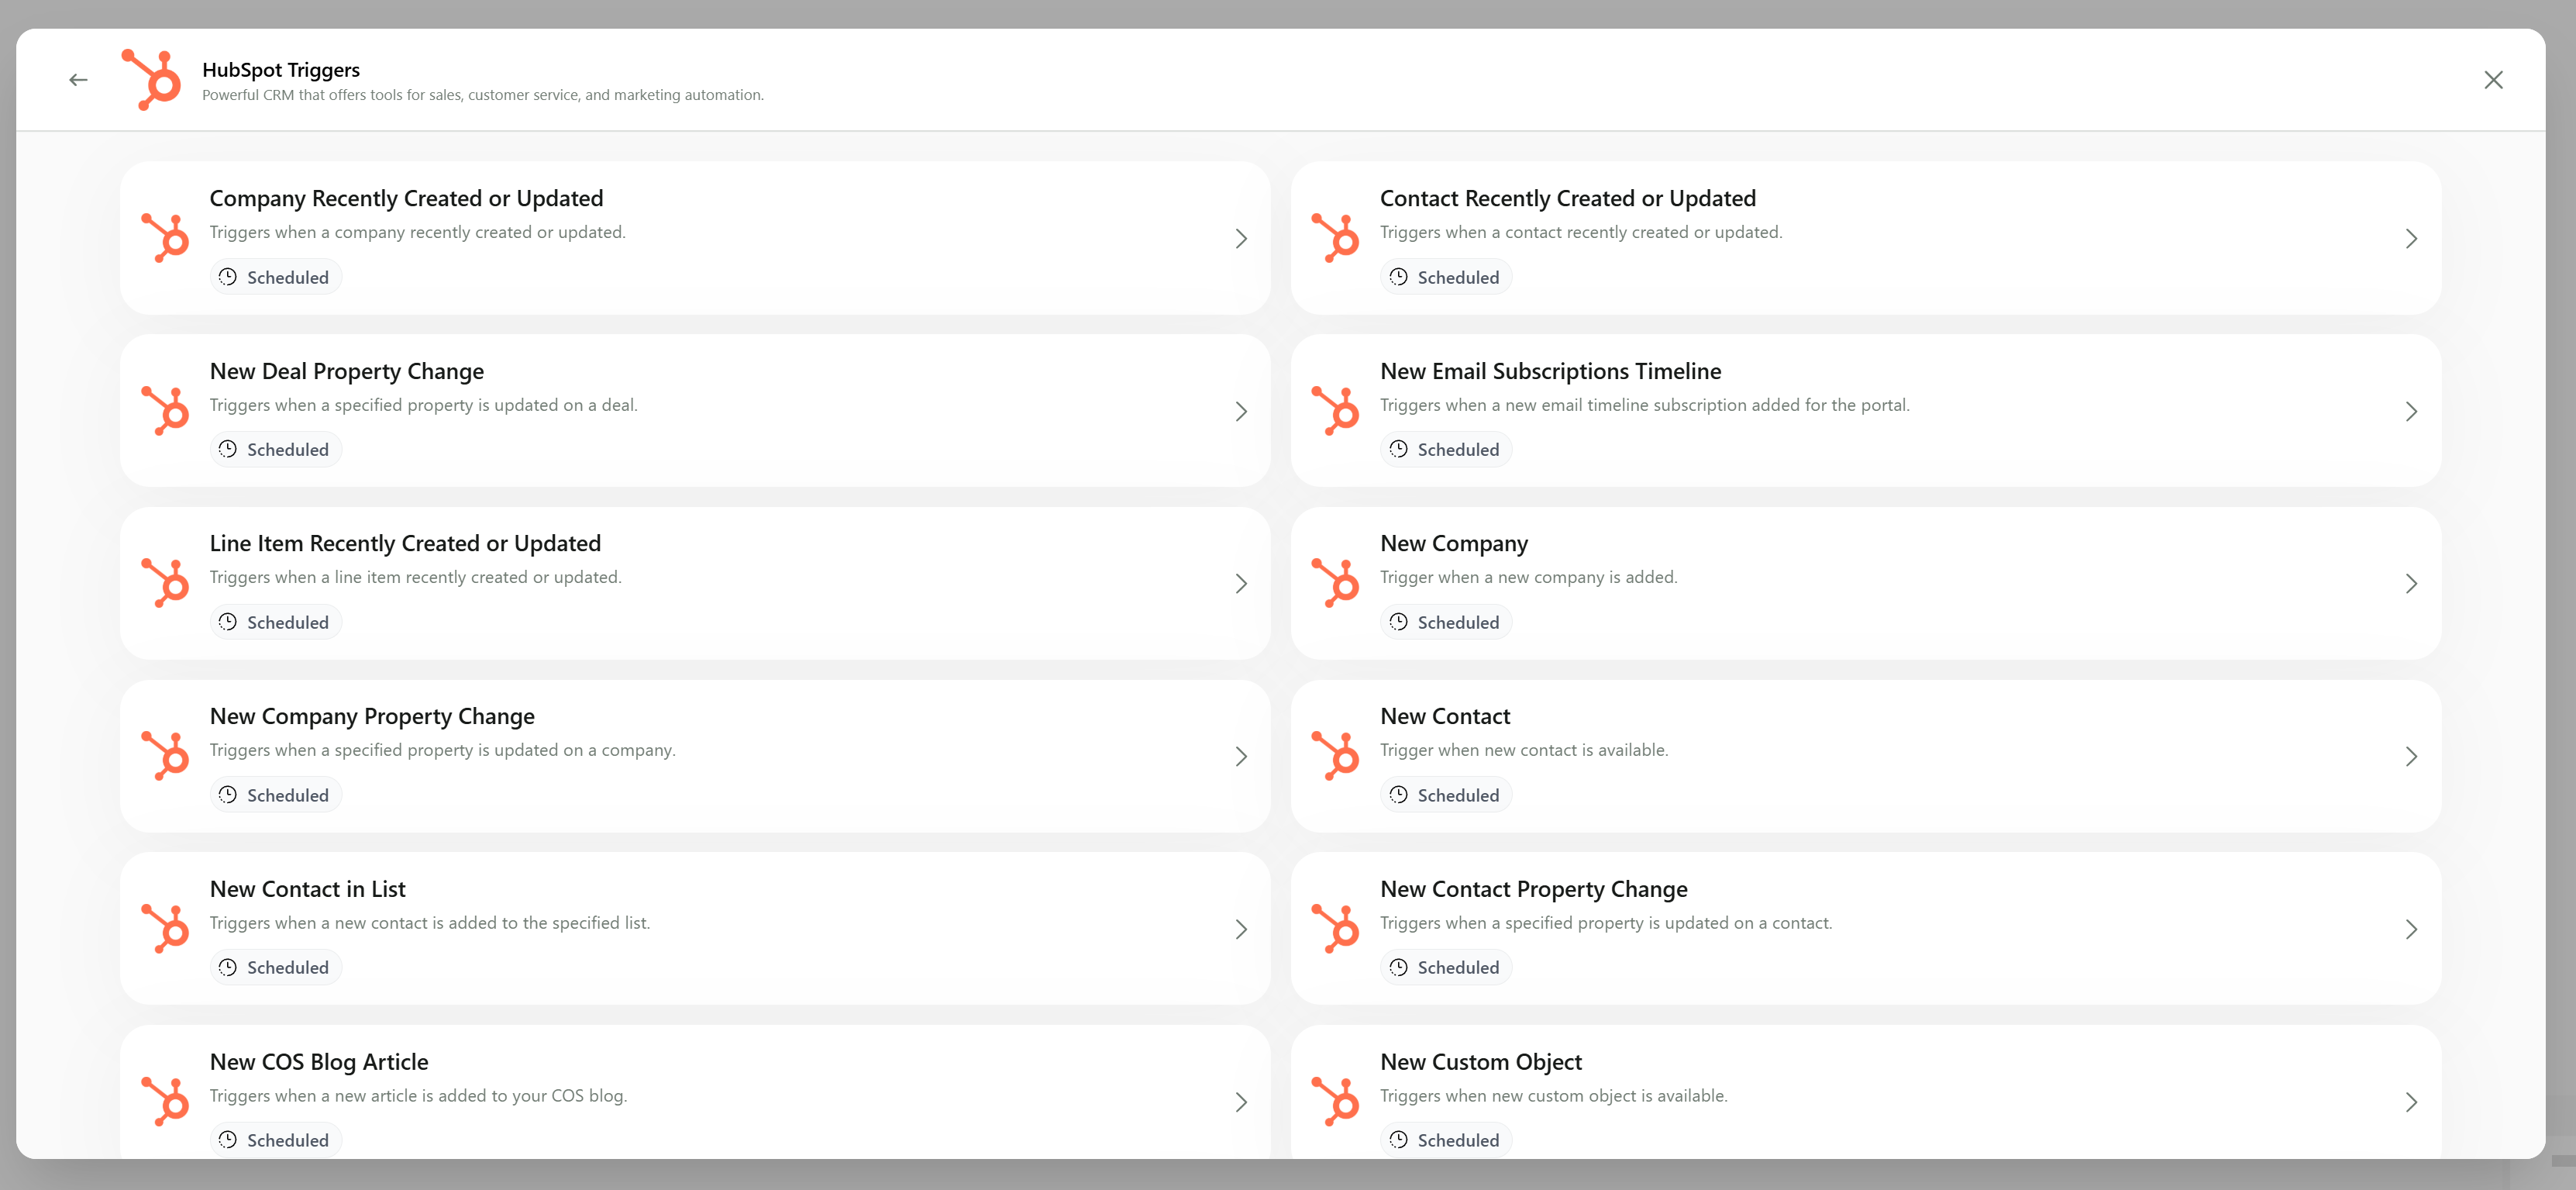Select New Company Property Change trigger title
This screenshot has height=1190, width=2576.
[x=372, y=716]
